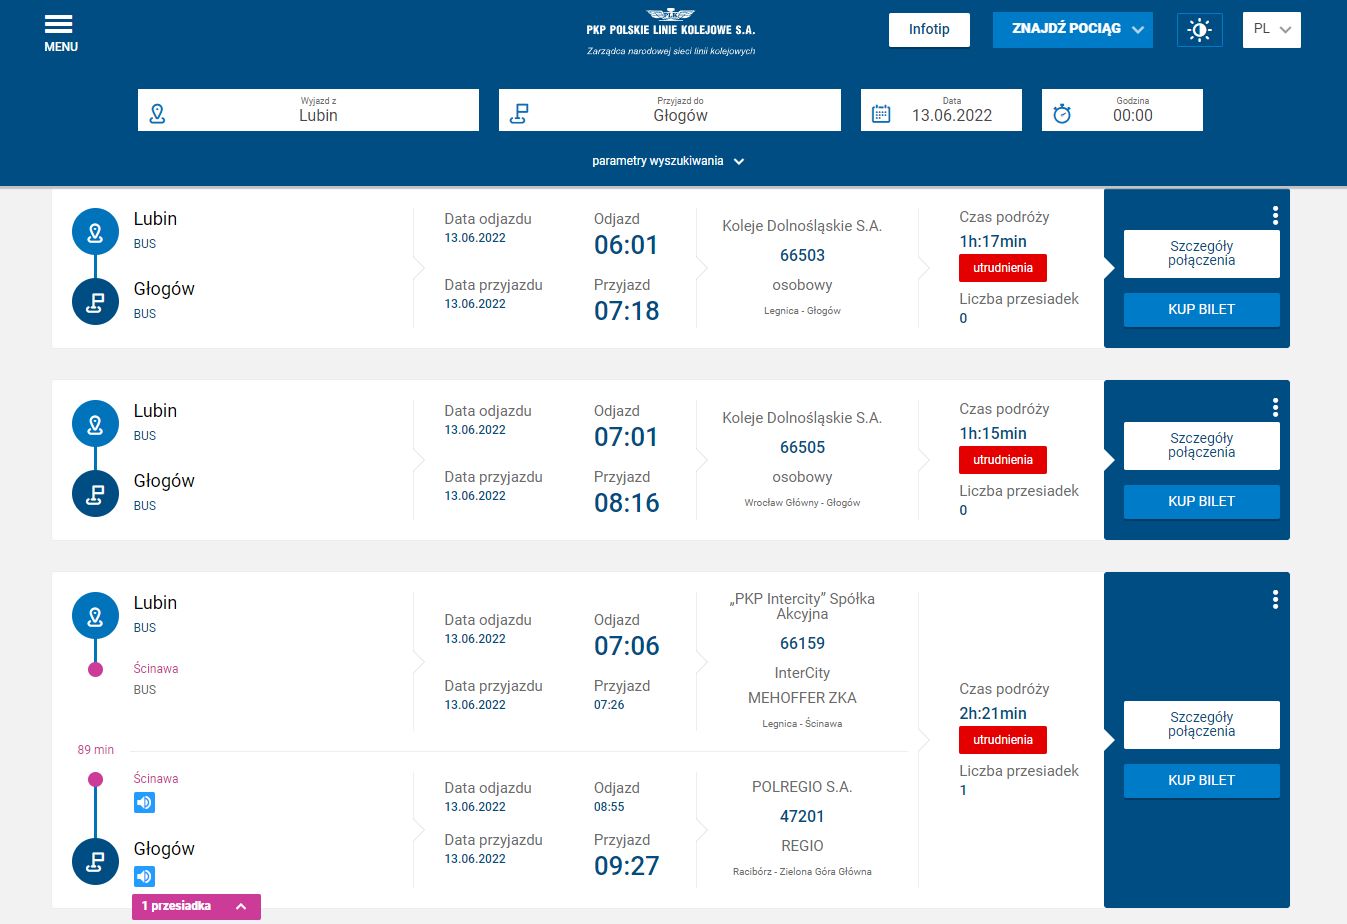Click the 89 min transfer time label
Image resolution: width=1347 pixels, height=924 pixels.
click(x=96, y=749)
